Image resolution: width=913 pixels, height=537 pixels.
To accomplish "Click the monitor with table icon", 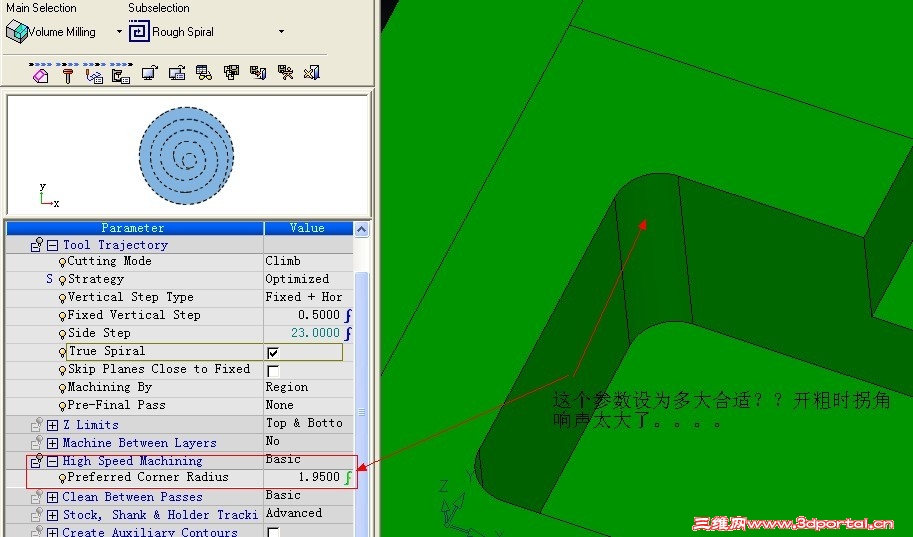I will [177, 73].
